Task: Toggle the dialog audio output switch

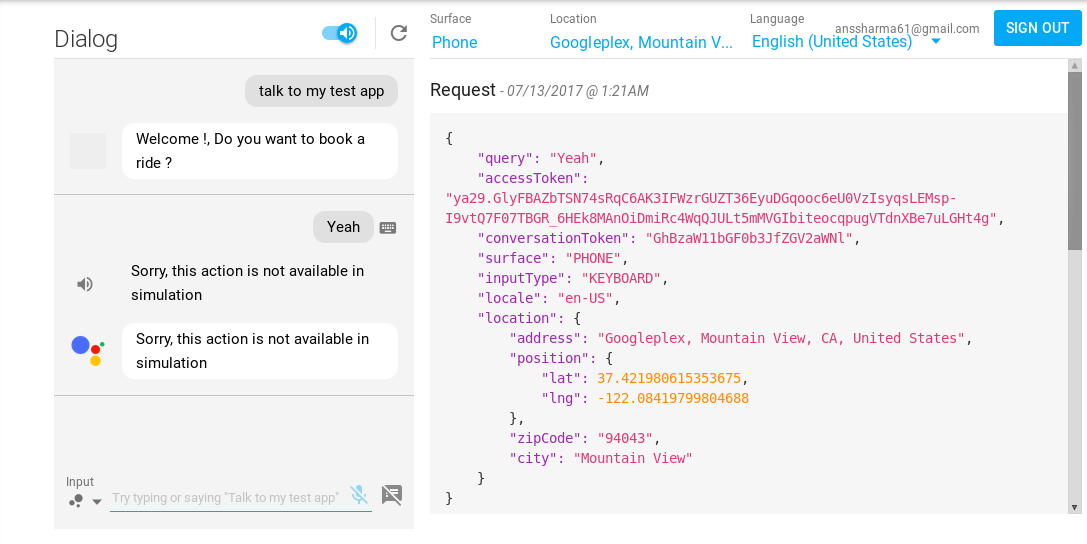Action: [x=340, y=34]
